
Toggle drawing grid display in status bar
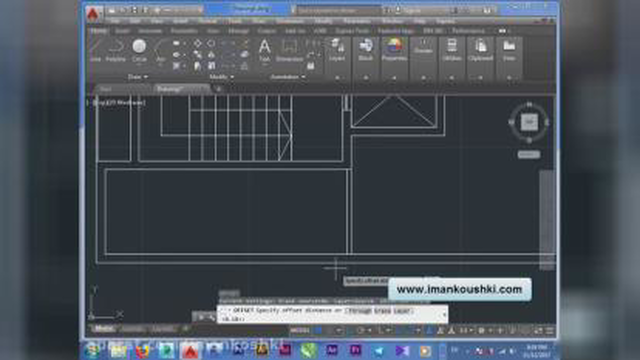tap(319, 330)
